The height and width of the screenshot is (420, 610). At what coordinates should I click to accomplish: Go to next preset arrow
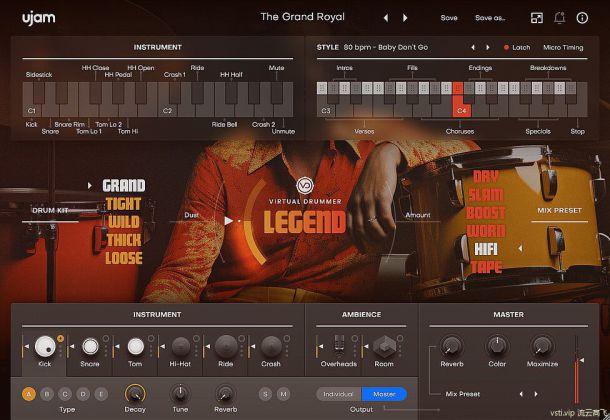pos(405,18)
